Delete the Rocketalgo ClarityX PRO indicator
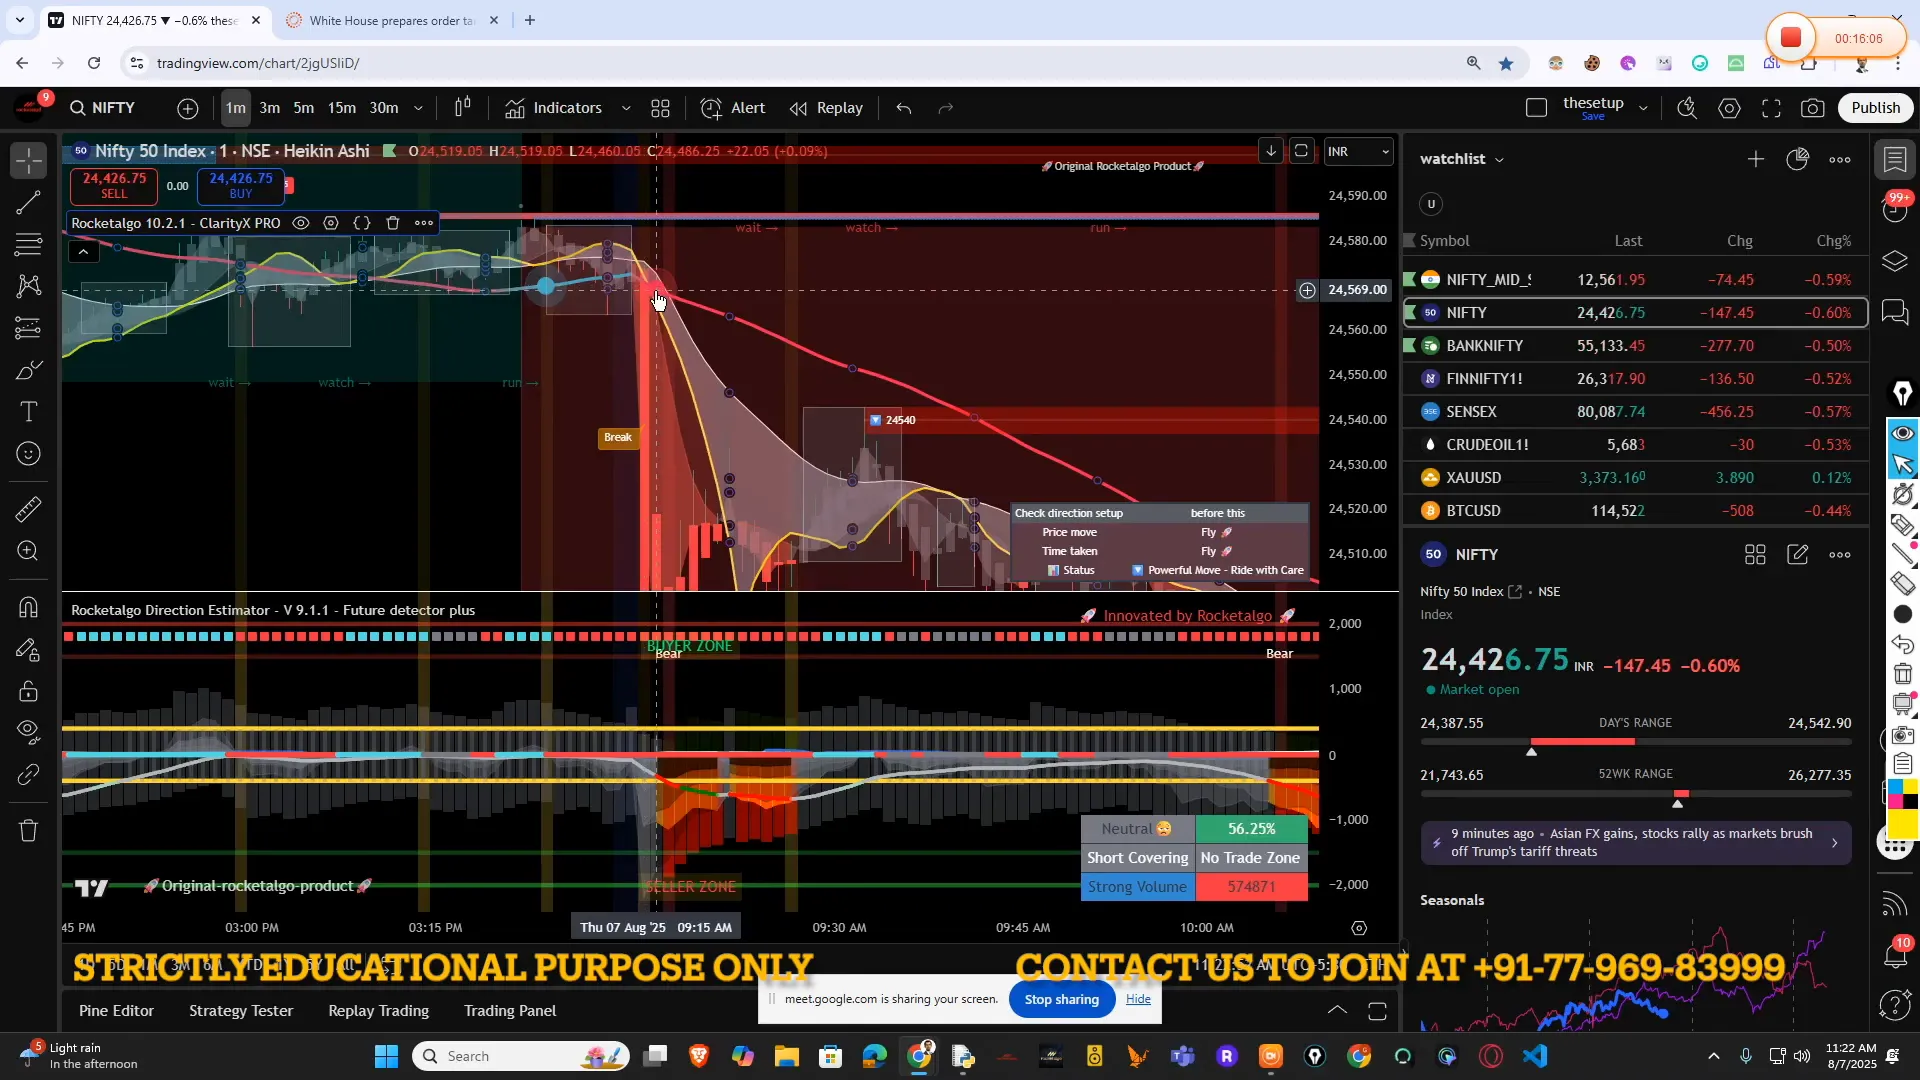The image size is (1920, 1080). [393, 223]
